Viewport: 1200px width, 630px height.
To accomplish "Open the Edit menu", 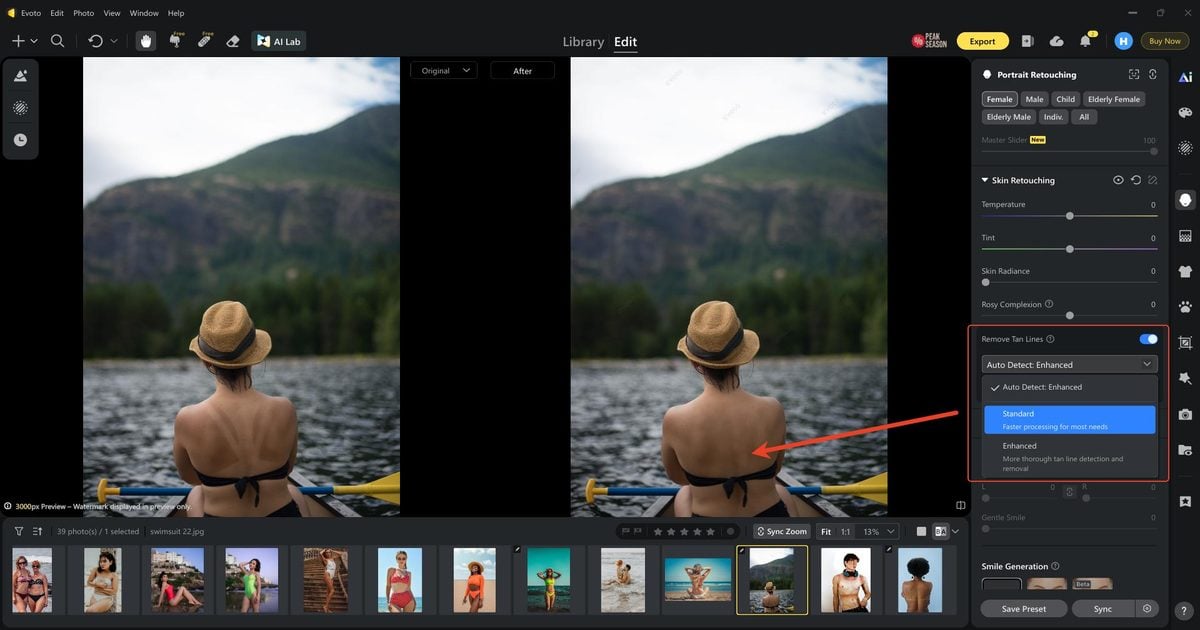I will [x=58, y=13].
